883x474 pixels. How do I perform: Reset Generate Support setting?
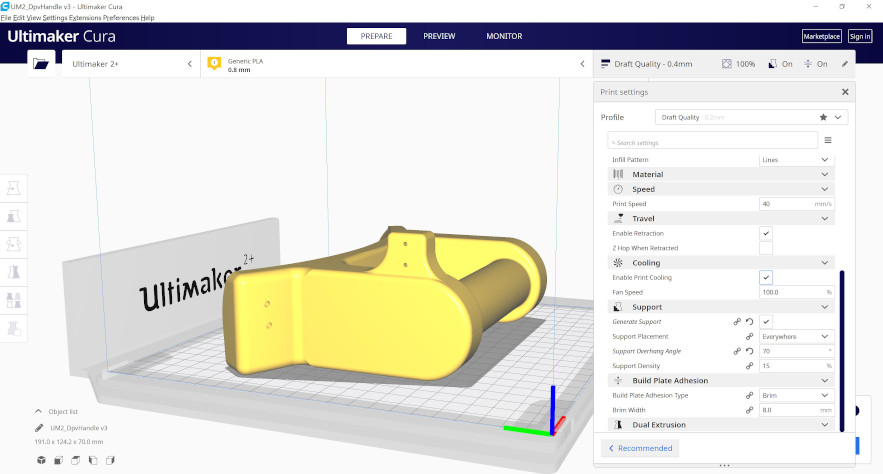[750, 321]
